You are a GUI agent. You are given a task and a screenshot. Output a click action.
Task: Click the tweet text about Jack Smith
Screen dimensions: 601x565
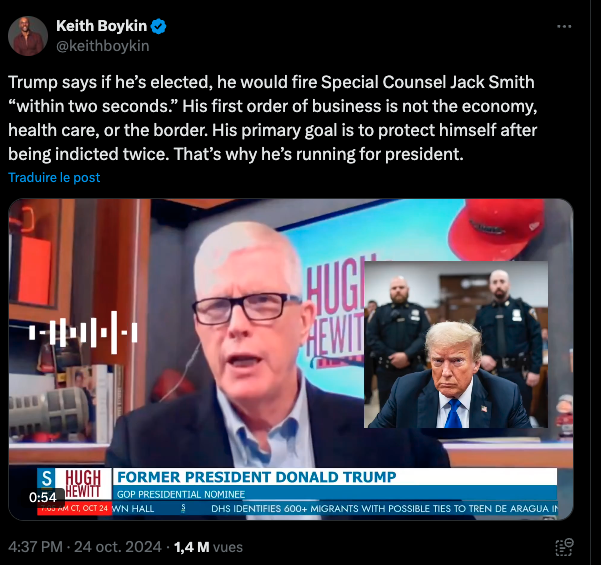point(273,118)
